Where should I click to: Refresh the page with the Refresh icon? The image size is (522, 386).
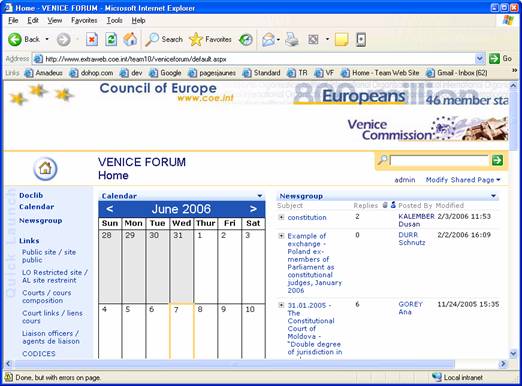pos(111,40)
